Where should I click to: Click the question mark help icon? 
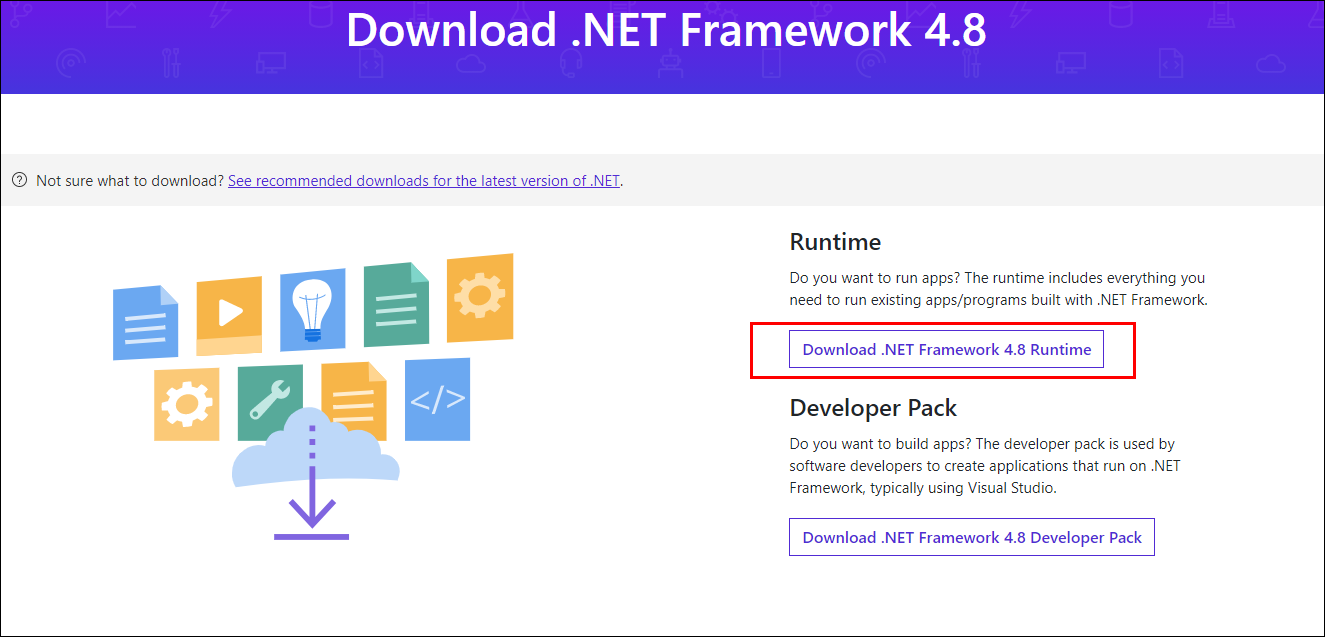pos(19,181)
